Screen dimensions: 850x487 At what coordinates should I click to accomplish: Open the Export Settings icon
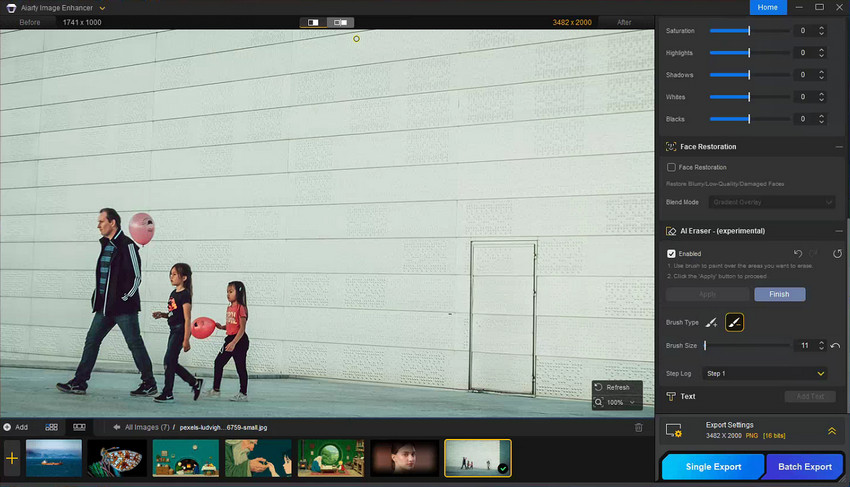pyautogui.click(x=674, y=431)
